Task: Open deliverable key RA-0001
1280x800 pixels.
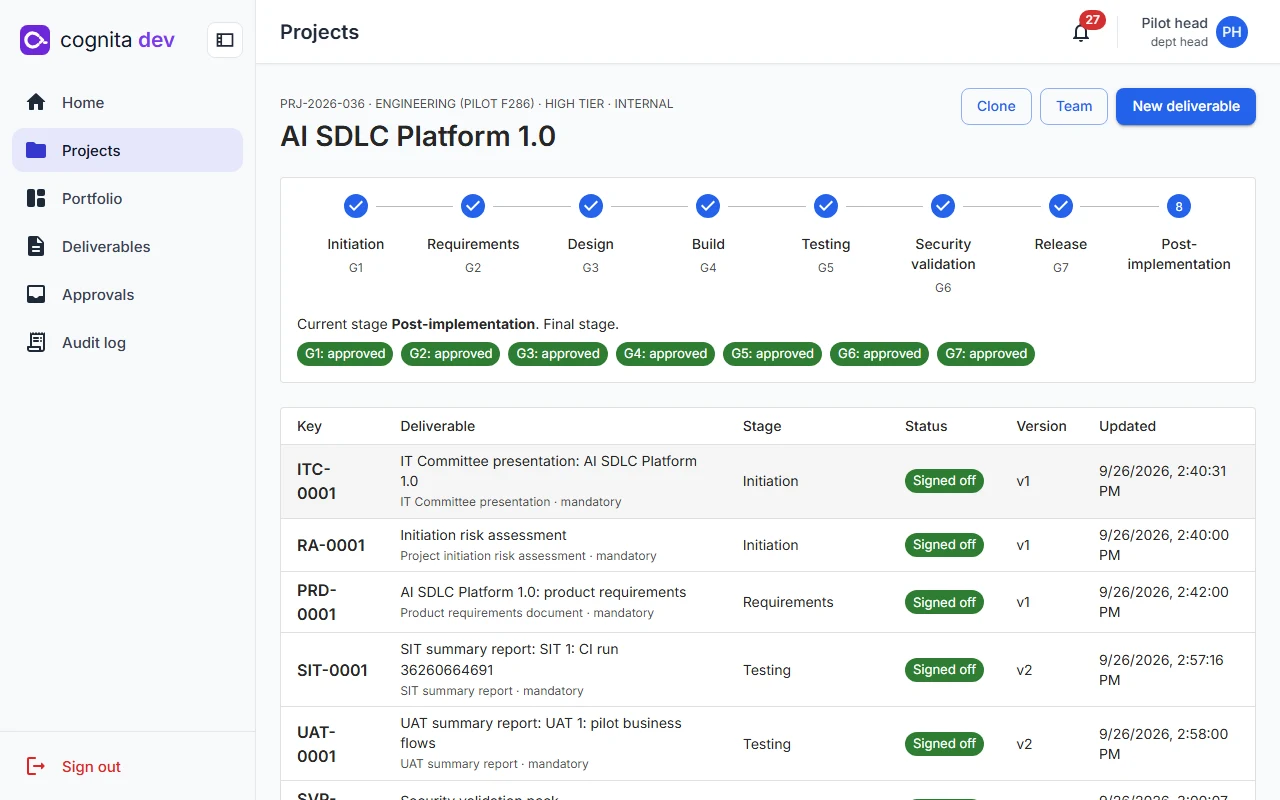Action: tap(331, 545)
